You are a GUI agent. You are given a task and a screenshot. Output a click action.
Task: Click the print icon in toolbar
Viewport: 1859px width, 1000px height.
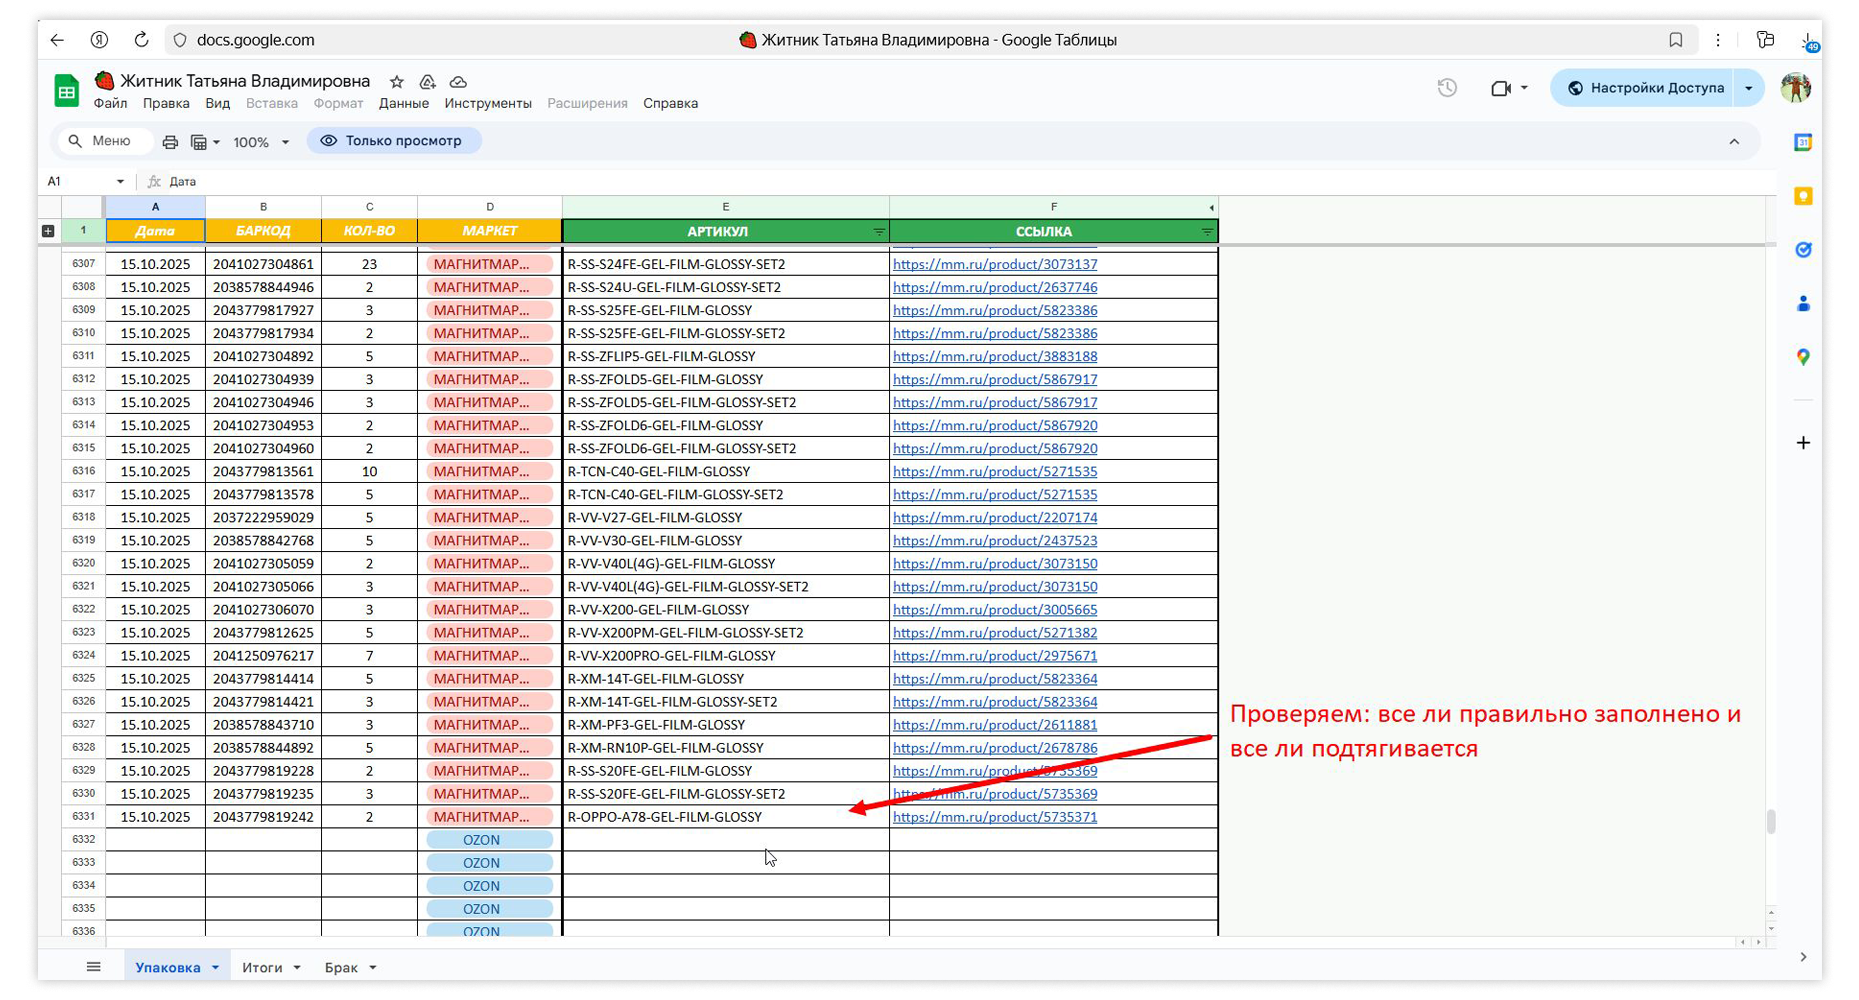point(170,142)
